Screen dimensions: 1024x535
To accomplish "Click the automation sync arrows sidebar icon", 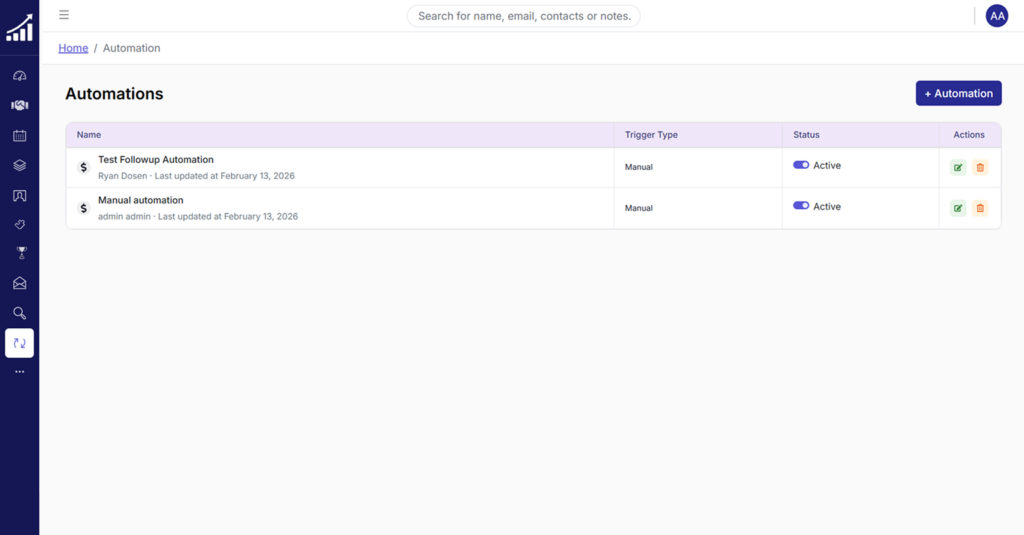I will (19, 343).
